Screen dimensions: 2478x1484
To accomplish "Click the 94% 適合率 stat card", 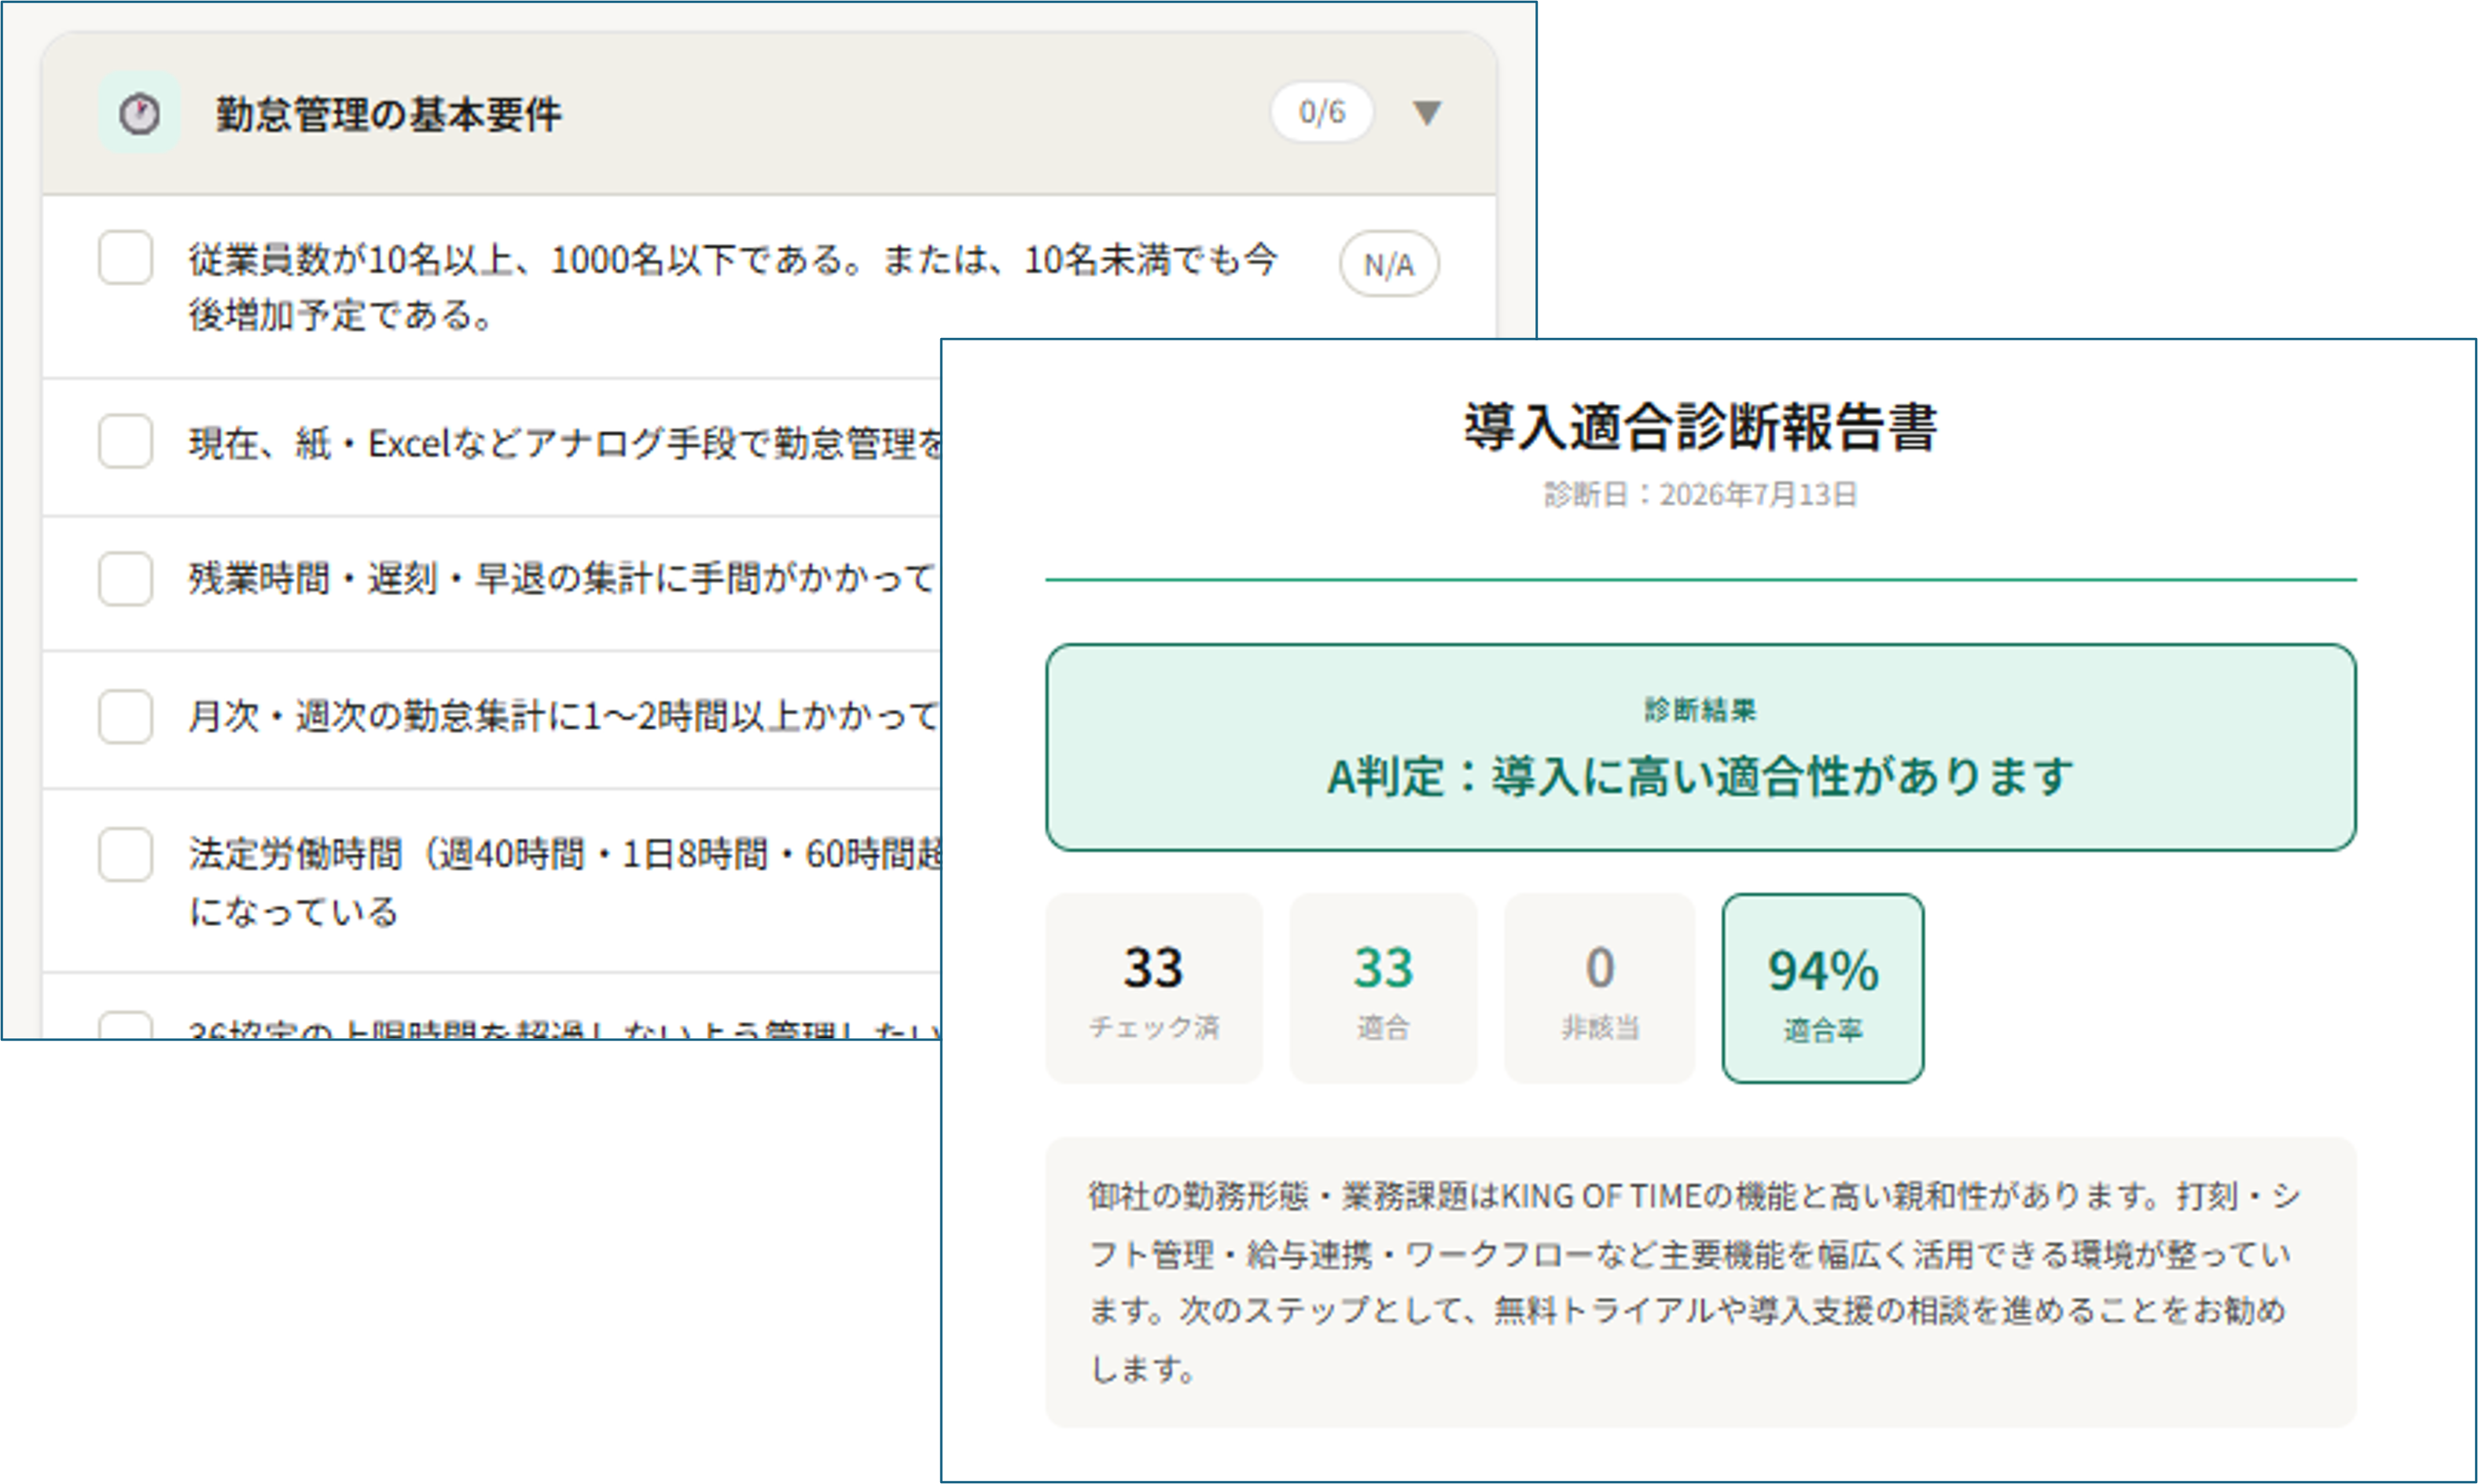I will (x=1822, y=988).
